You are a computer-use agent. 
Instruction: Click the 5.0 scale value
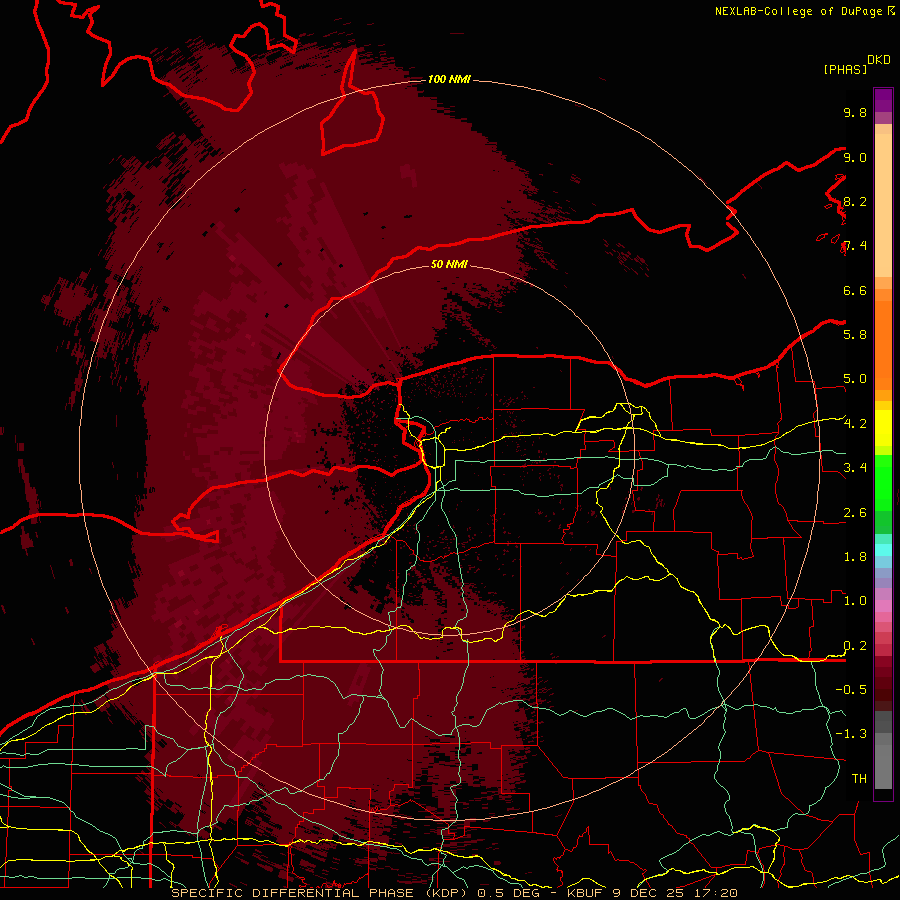click(855, 379)
